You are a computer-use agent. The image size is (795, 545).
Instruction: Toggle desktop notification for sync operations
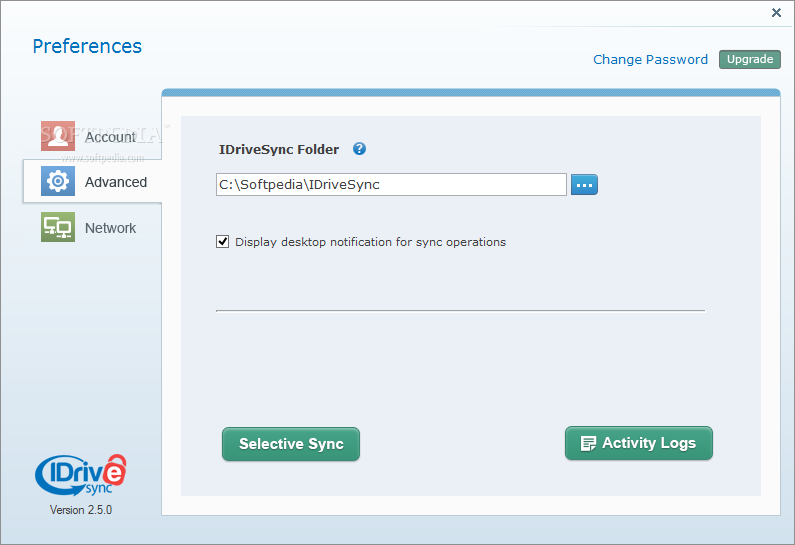(x=223, y=242)
